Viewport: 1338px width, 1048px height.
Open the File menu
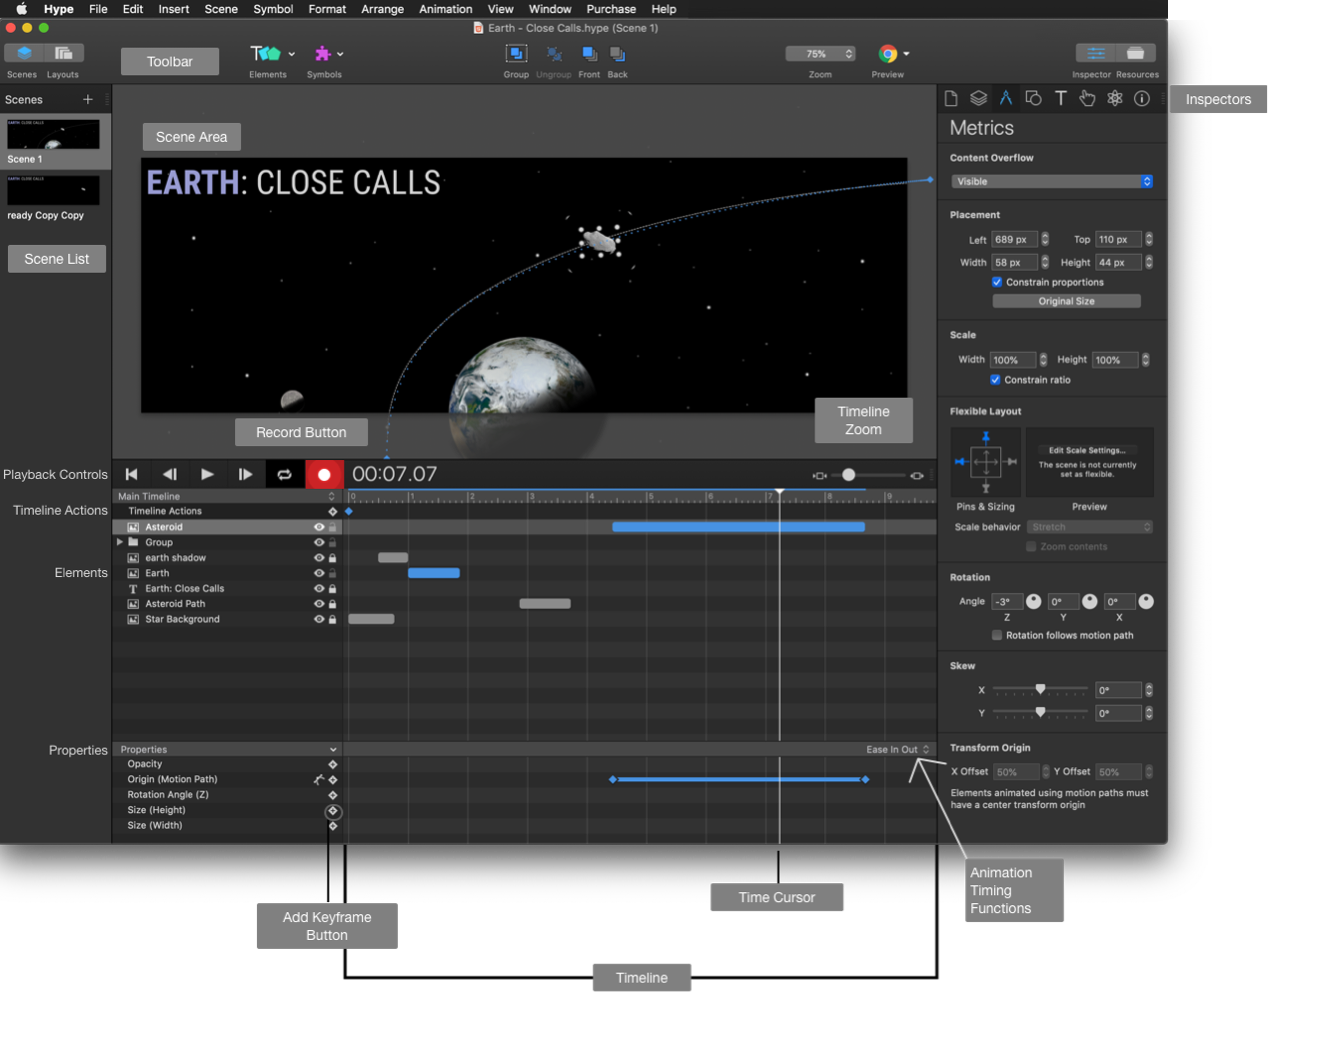(98, 9)
